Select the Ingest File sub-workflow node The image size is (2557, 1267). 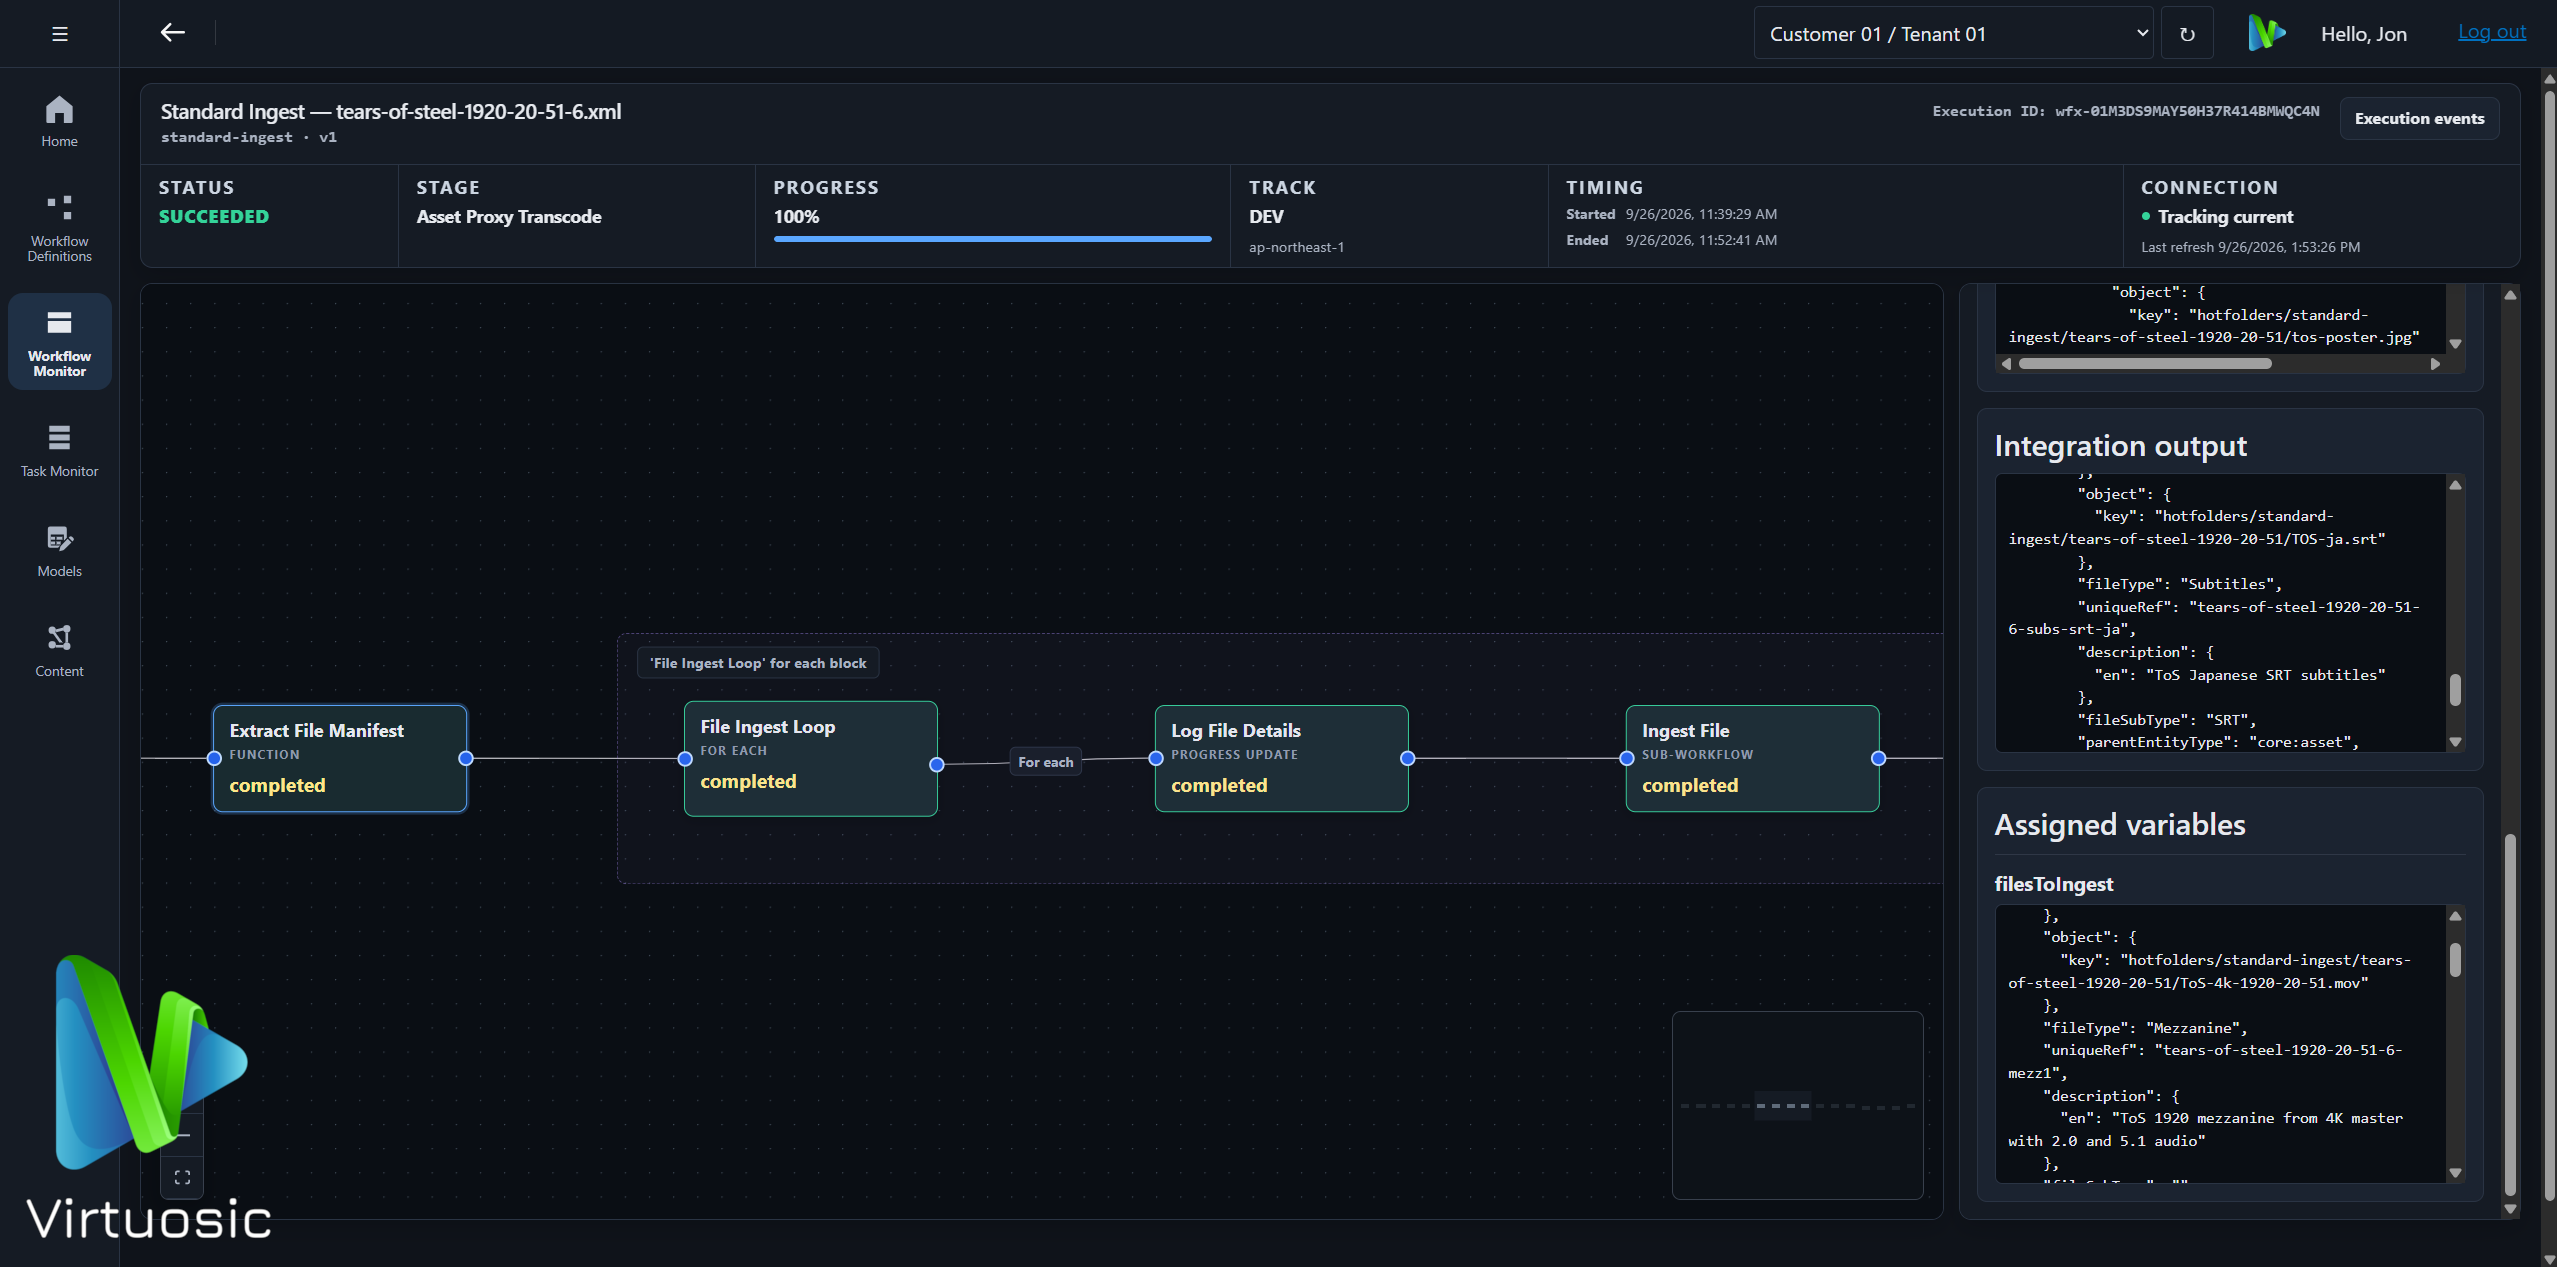pos(1753,759)
